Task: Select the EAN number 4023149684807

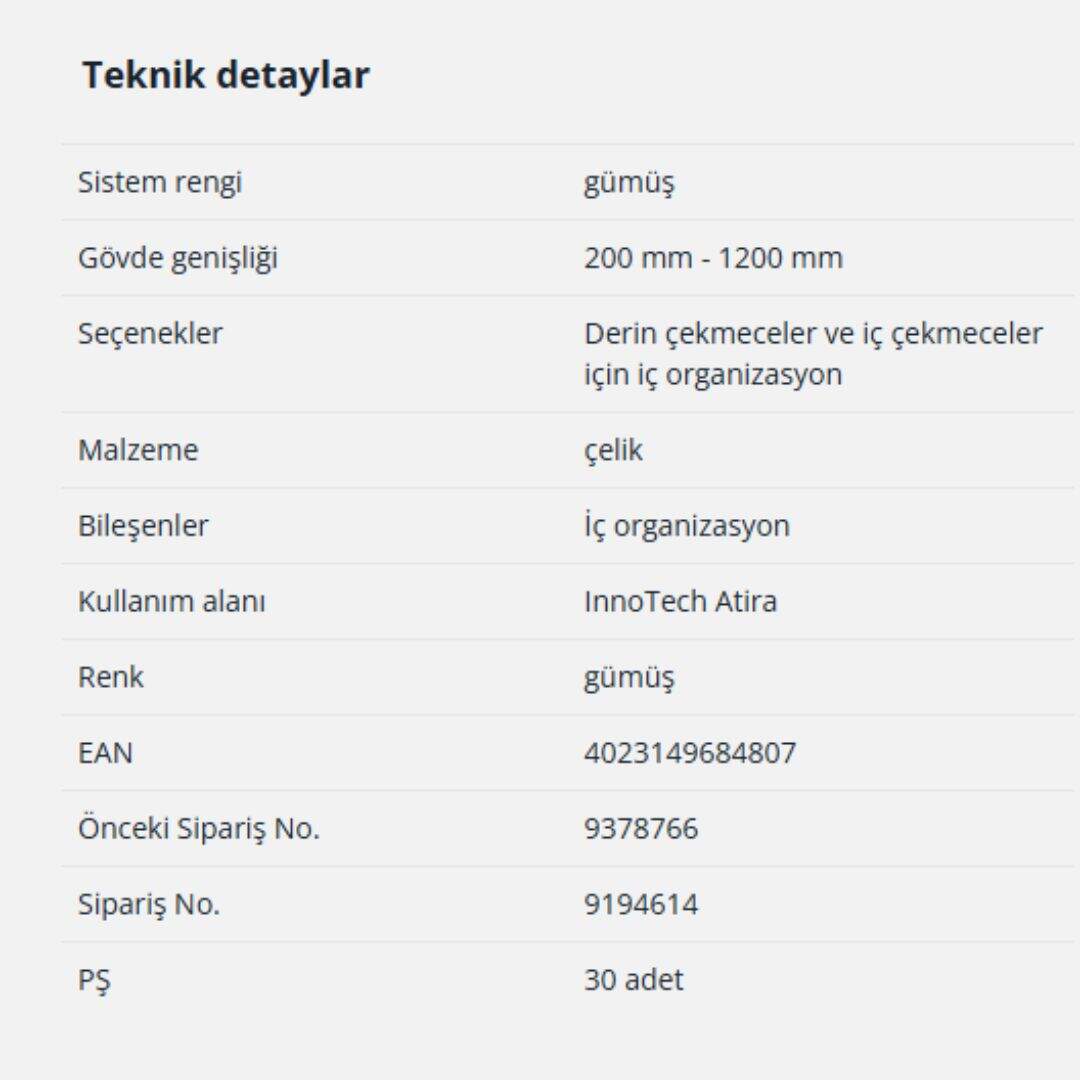Action: [690, 753]
